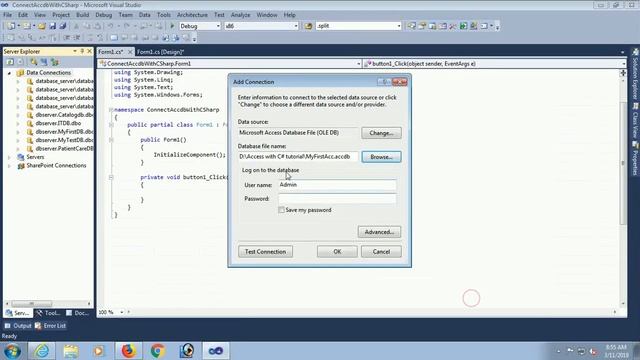Screen dimensions: 640x360
Task: Click the Database file name field
Action: pos(298,157)
